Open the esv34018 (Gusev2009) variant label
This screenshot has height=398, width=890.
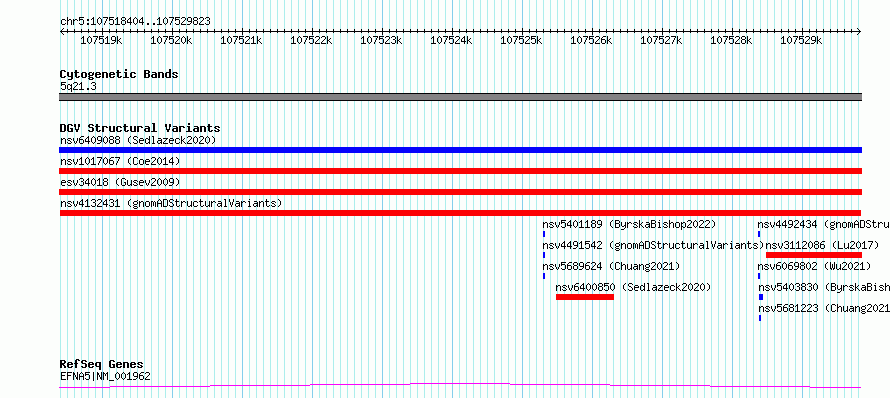pos(120,182)
